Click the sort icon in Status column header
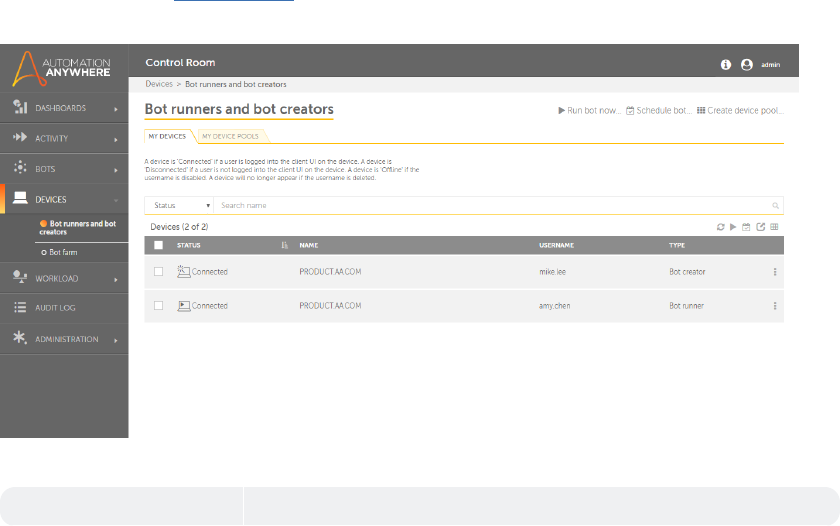This screenshot has height=526, width=840. click(284, 245)
